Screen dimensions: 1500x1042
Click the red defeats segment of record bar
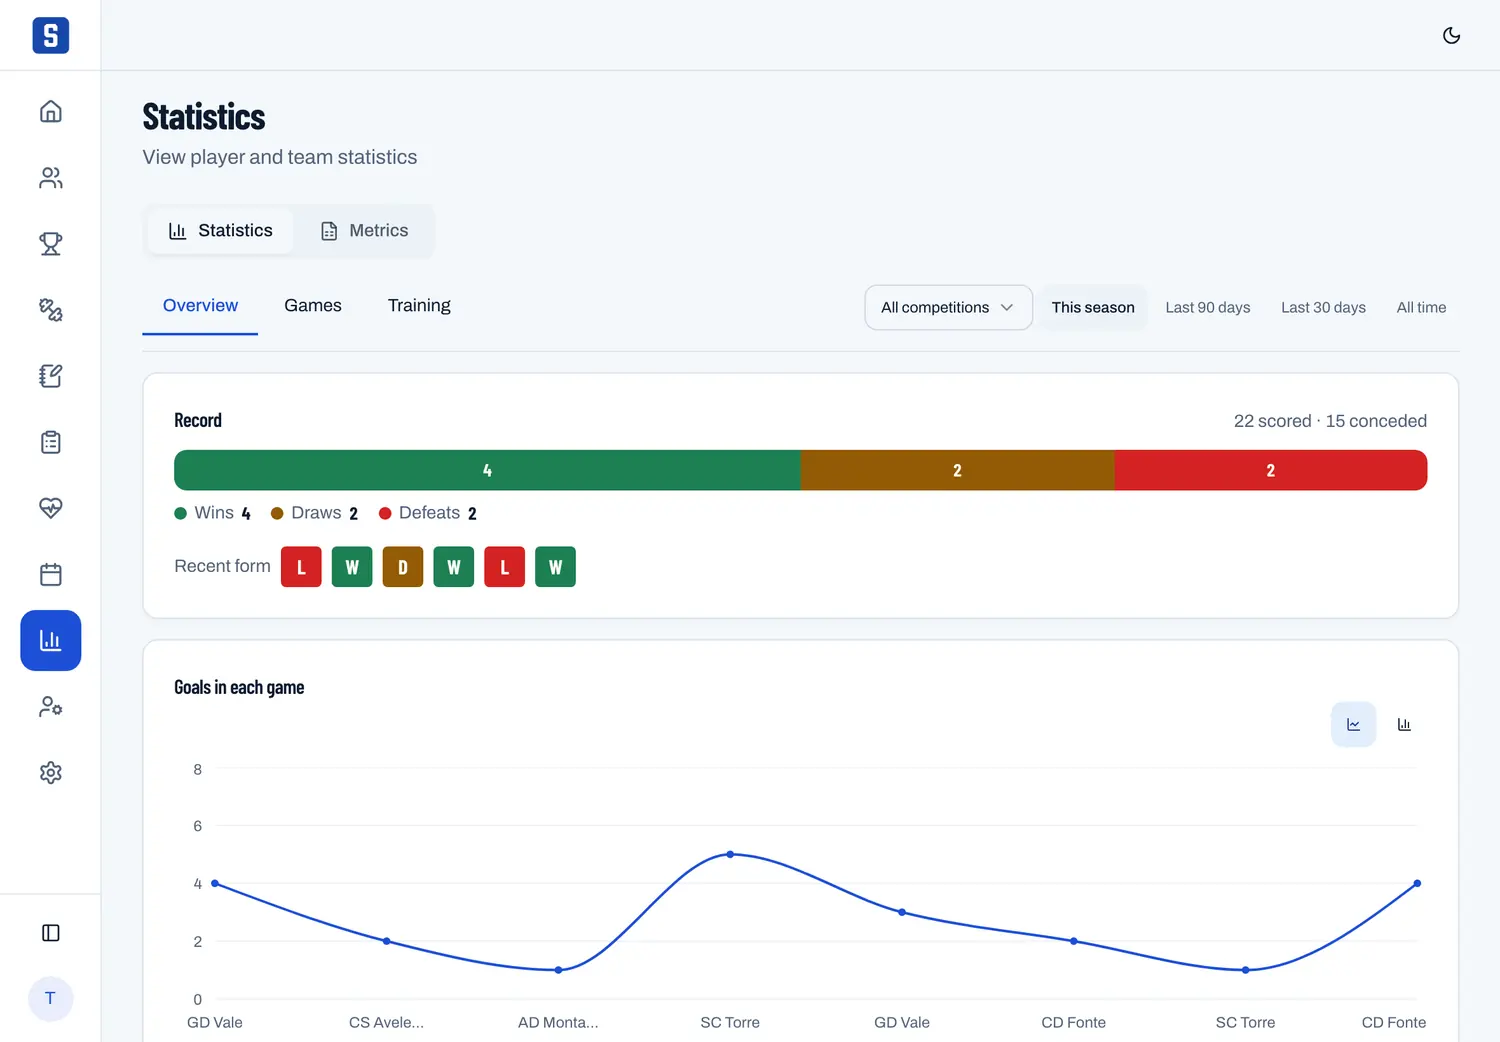[x=1270, y=470]
